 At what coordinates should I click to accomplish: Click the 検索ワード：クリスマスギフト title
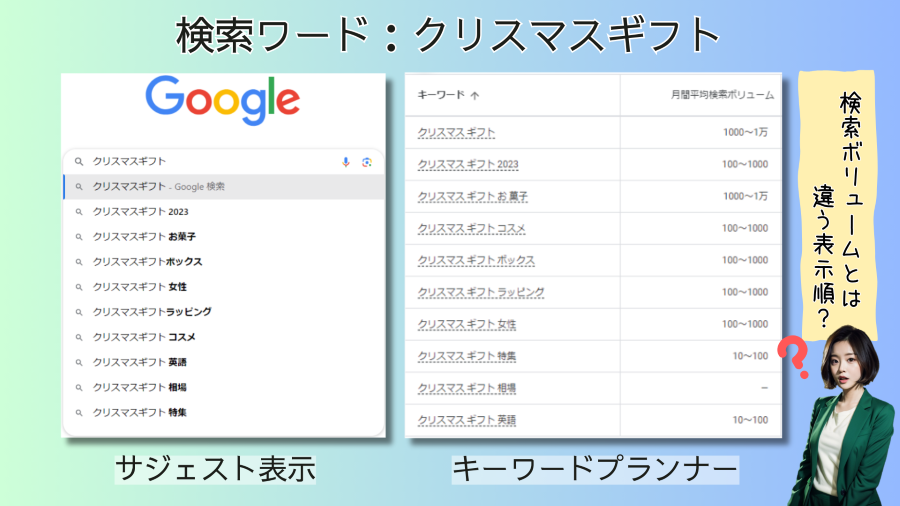(x=448, y=36)
